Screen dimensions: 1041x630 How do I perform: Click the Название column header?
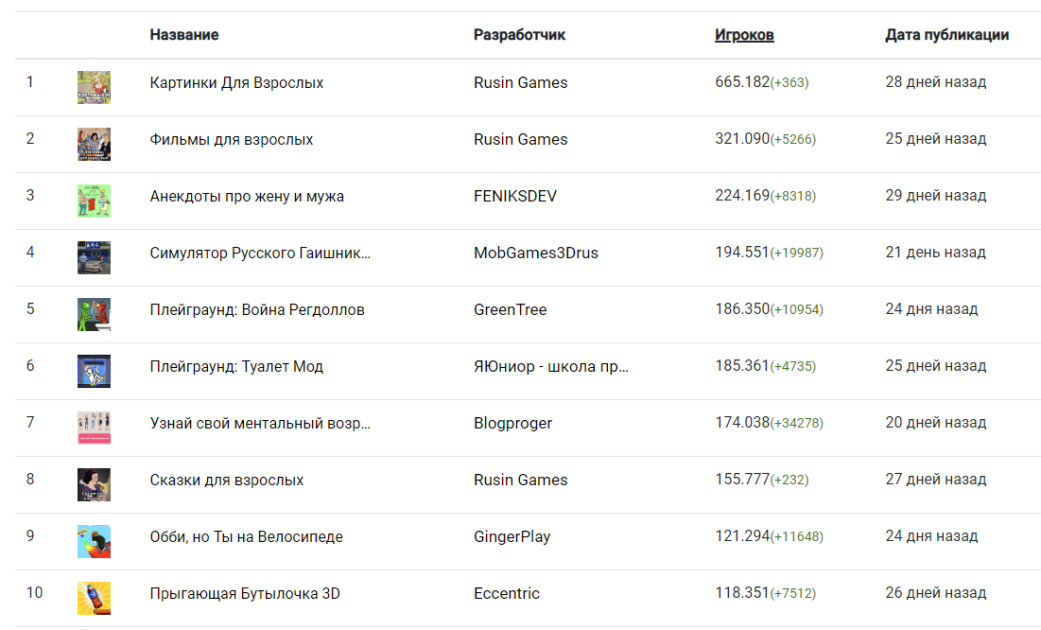click(184, 35)
